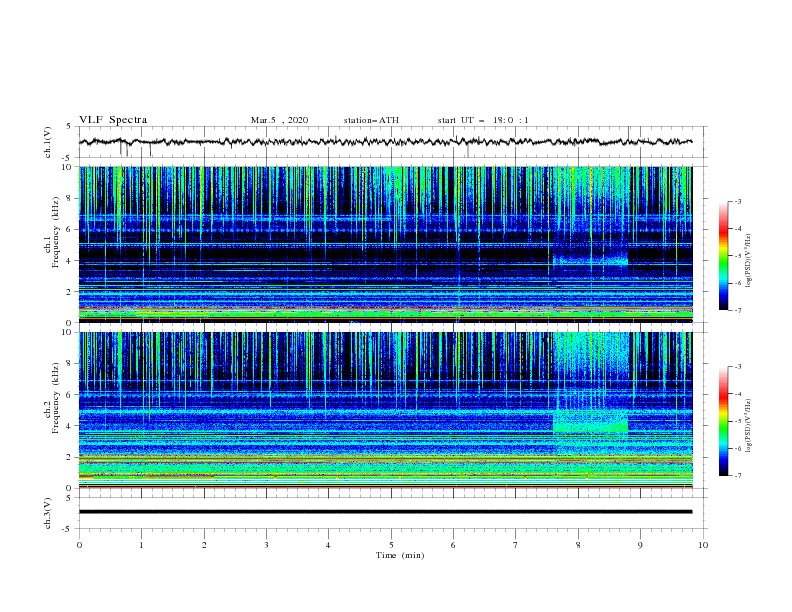Screen dimensions: 792x612
Task: Click the "VLF Spectra" title text
Action: pos(113,120)
